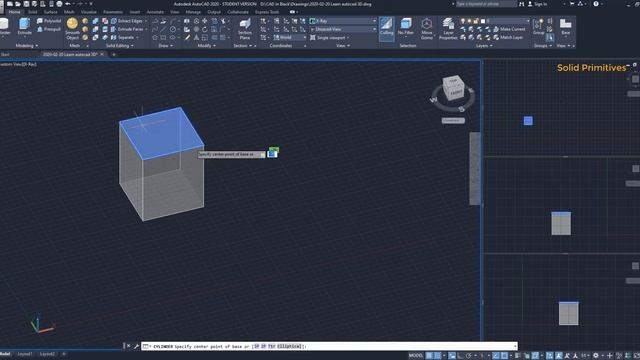Viewport: 640px width, 360px height.
Task: Click the command line customize wrench icon
Action: [x=136, y=346]
